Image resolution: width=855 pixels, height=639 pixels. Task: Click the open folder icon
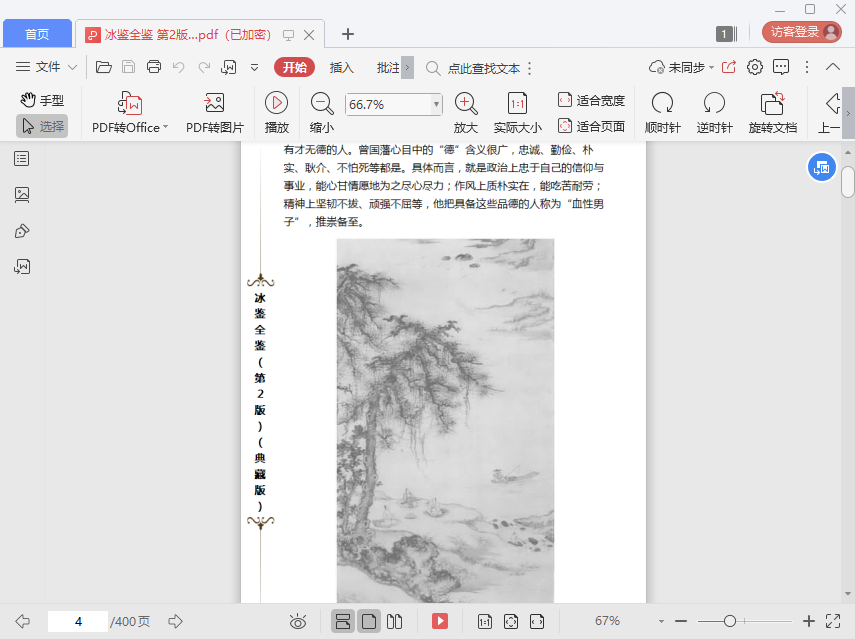coord(104,67)
